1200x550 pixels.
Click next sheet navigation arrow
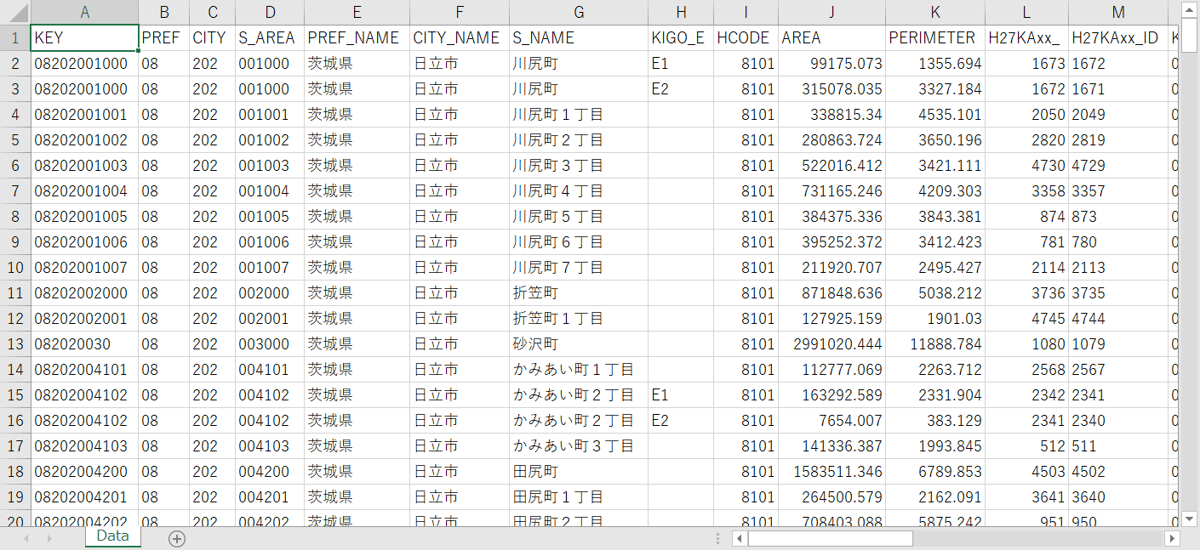click(49, 538)
